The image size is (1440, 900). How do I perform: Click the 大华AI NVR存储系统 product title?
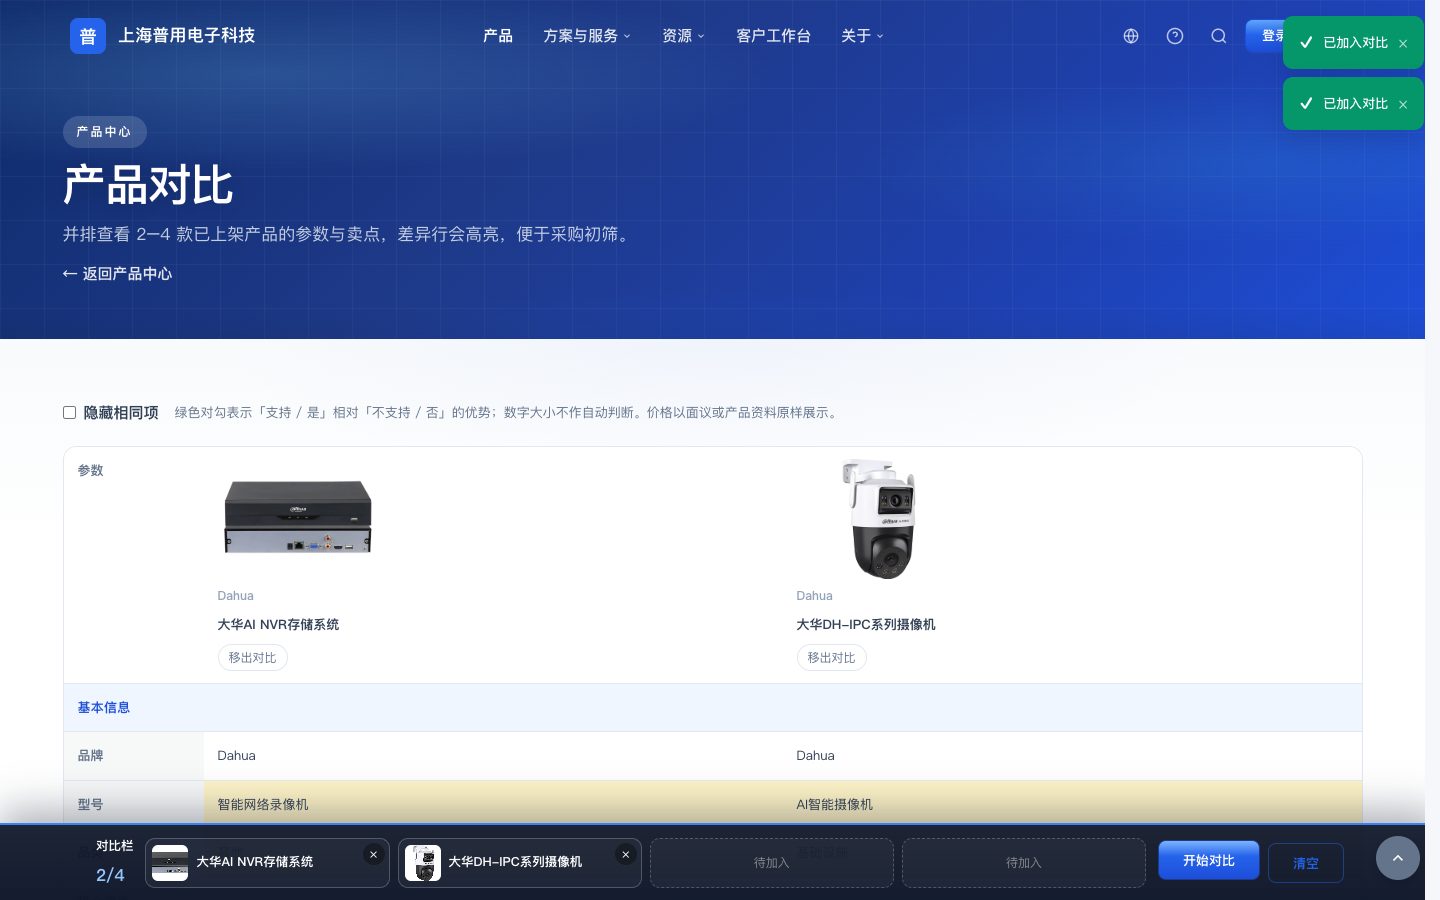(x=278, y=624)
